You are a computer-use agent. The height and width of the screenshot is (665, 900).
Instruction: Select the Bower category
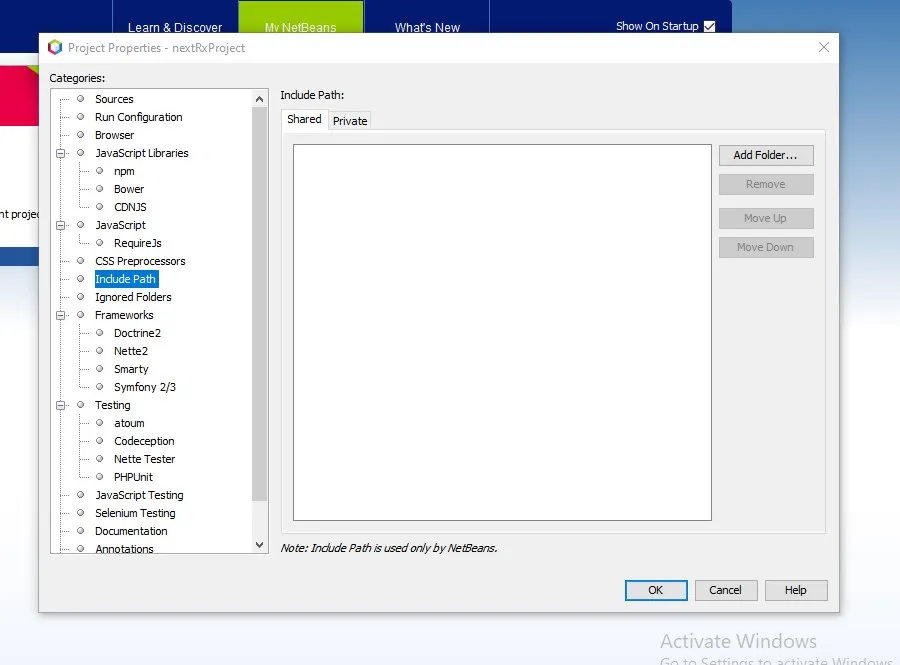pos(129,189)
